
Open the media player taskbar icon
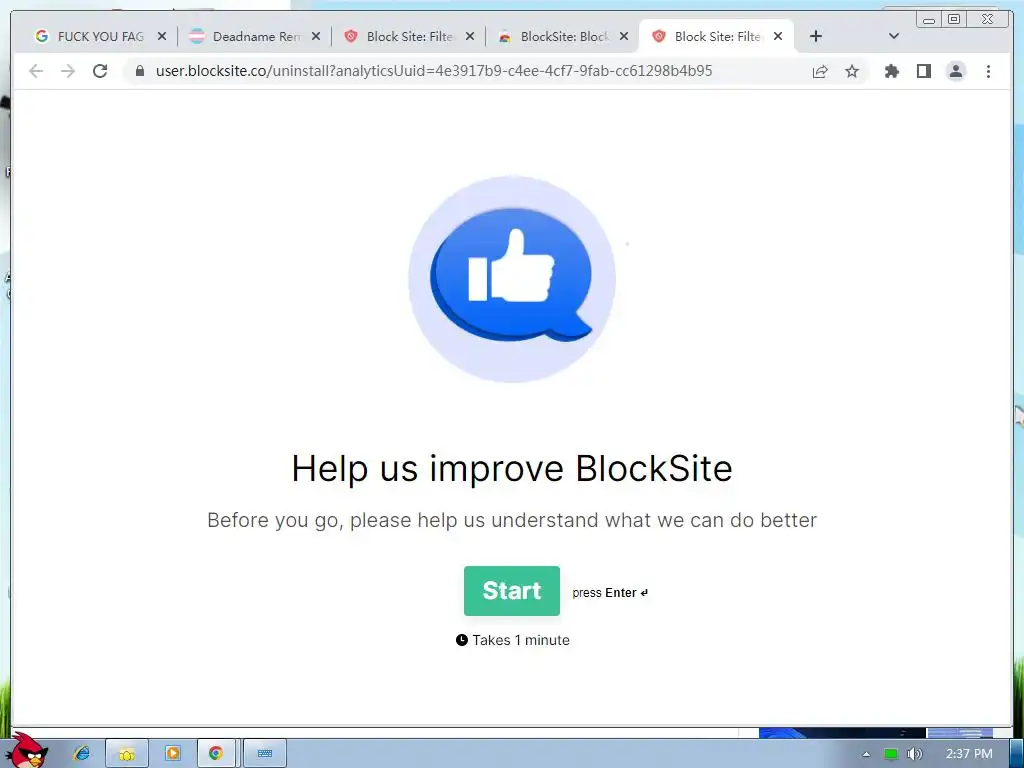coord(172,754)
